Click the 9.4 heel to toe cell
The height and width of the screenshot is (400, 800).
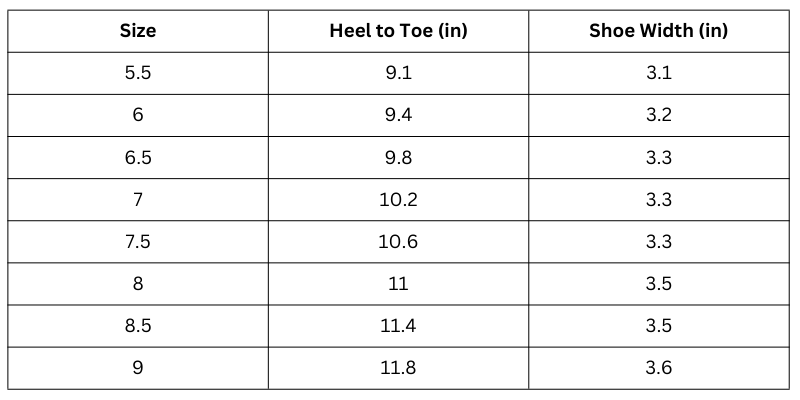point(398,115)
